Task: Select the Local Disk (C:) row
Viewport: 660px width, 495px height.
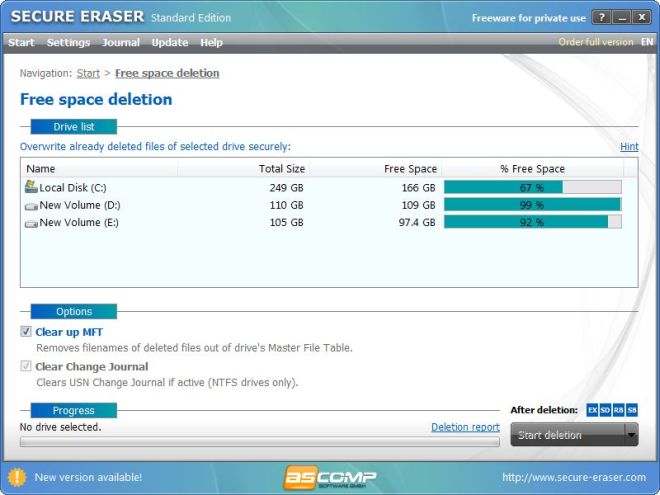Action: 328,187
